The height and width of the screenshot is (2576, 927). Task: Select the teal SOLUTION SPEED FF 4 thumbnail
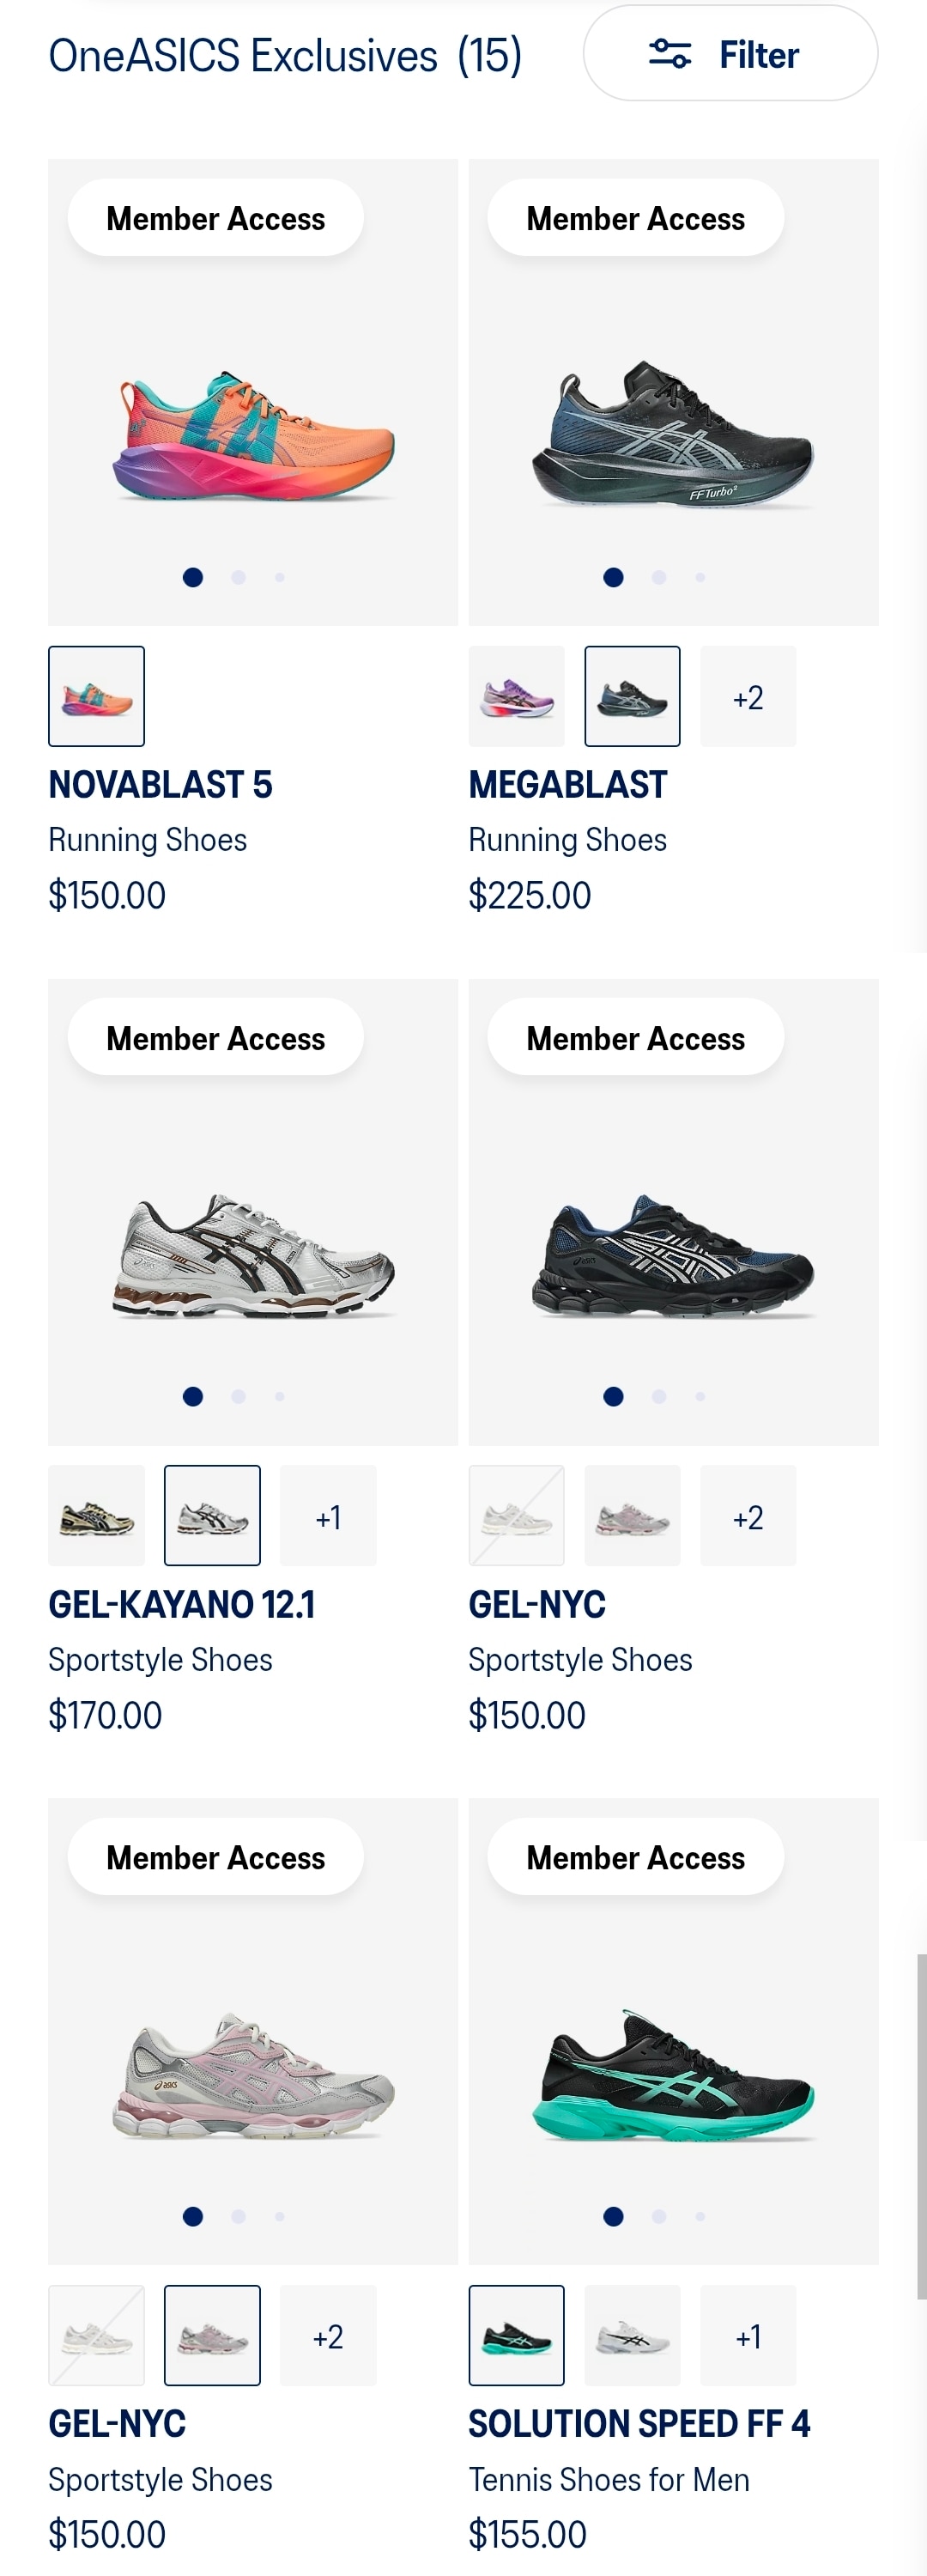(x=516, y=2336)
